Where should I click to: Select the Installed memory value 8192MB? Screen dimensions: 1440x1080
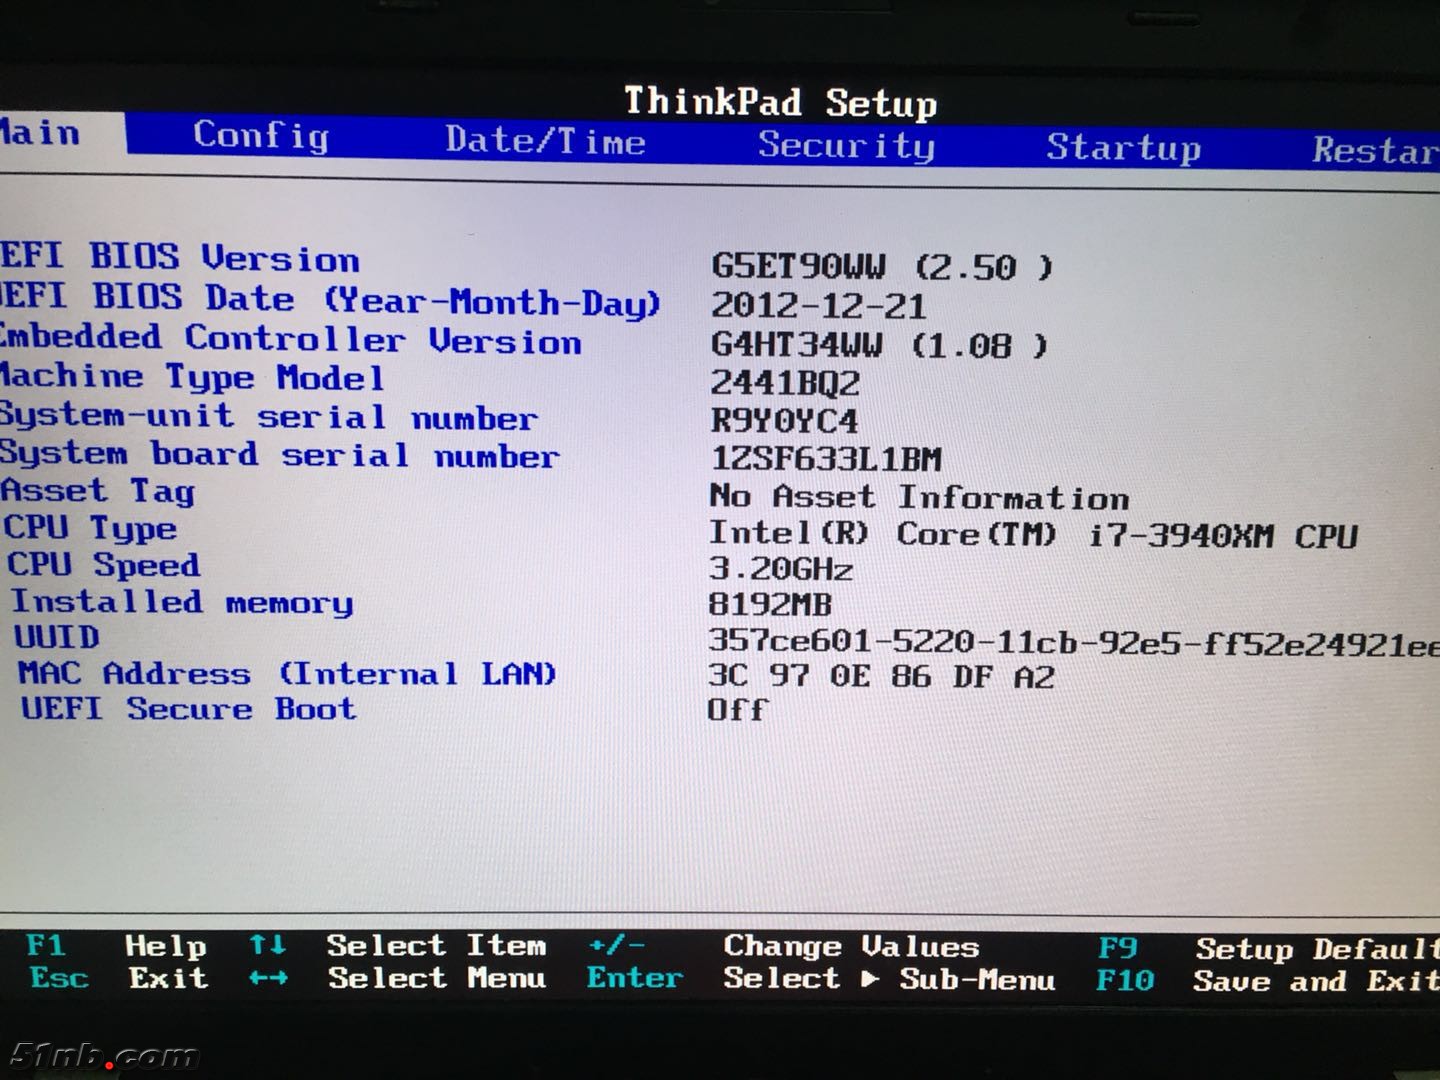pos(769,605)
